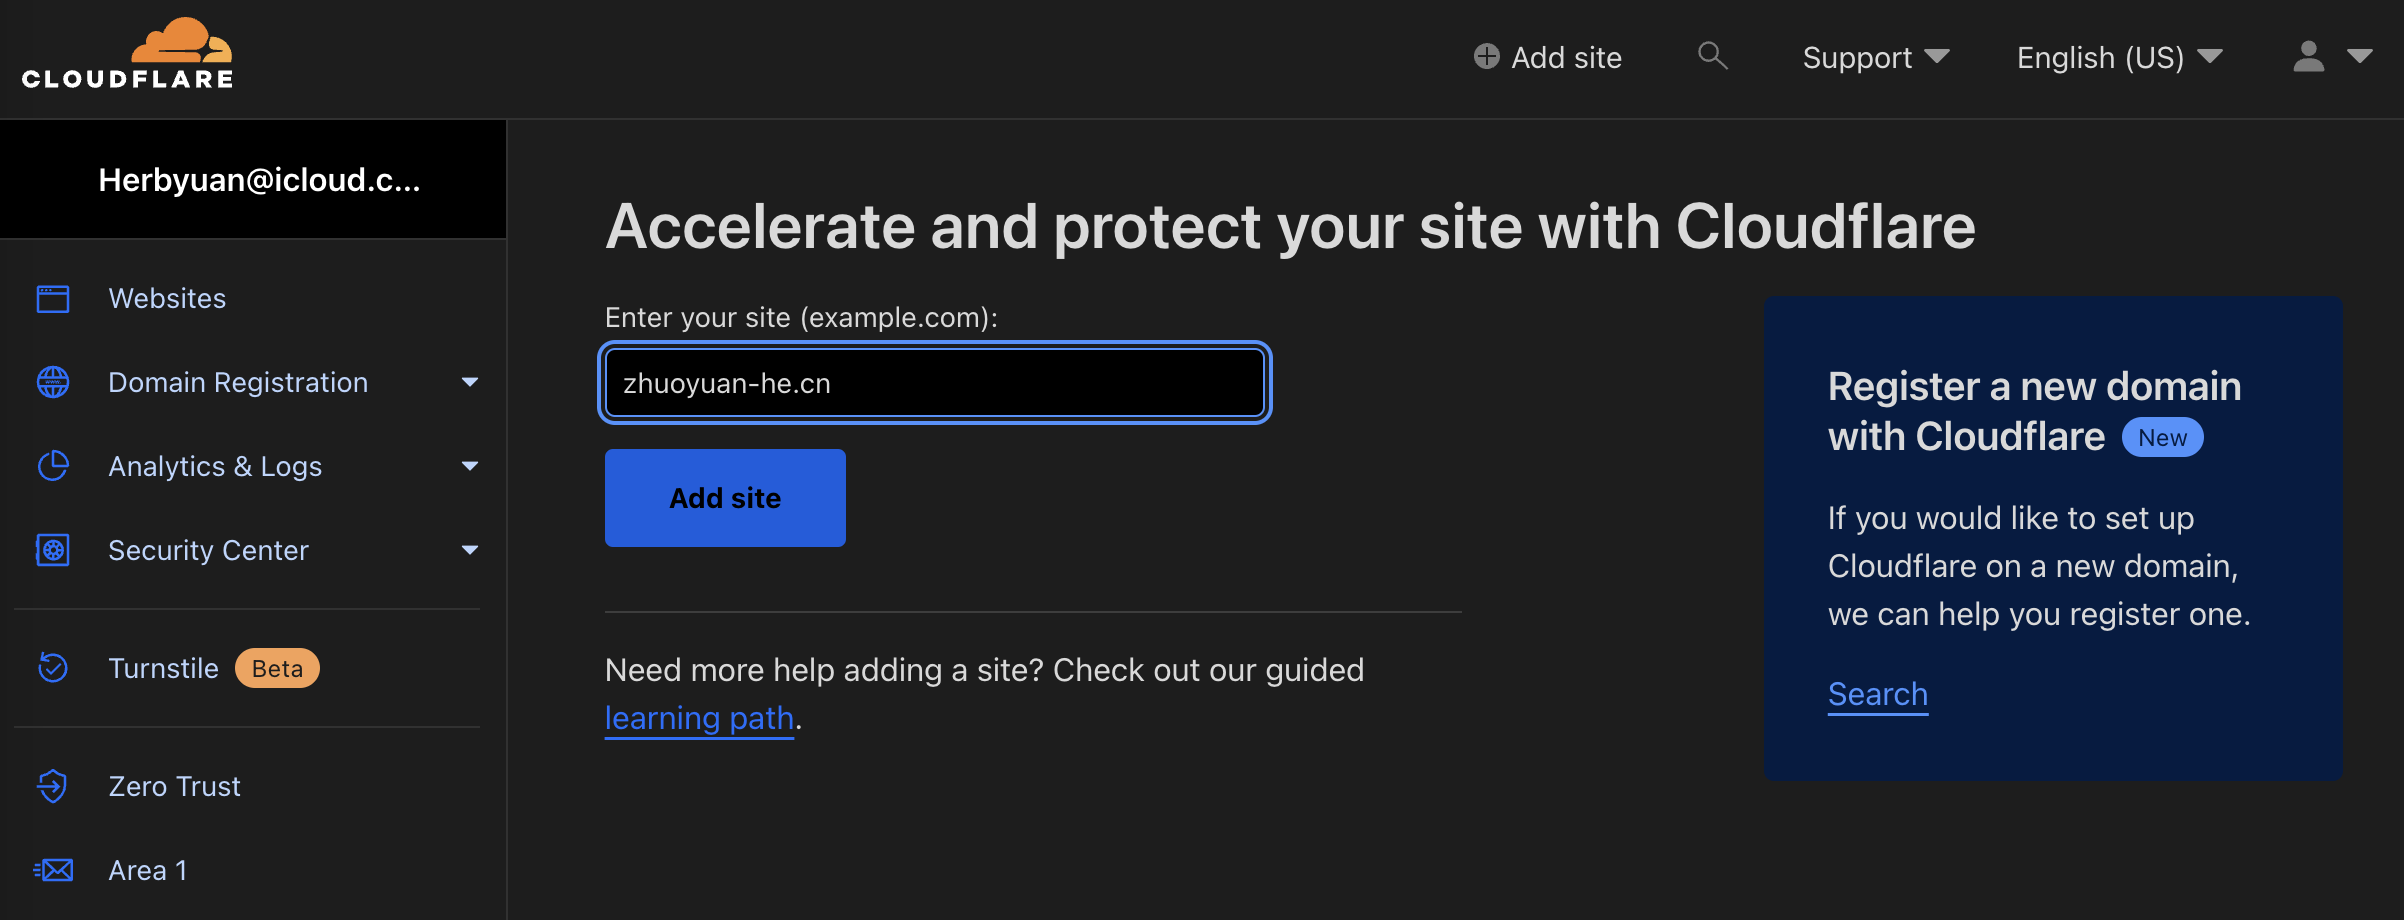This screenshot has width=2404, height=920.
Task: Click the Area 1 envelope icon
Action: click(53, 870)
